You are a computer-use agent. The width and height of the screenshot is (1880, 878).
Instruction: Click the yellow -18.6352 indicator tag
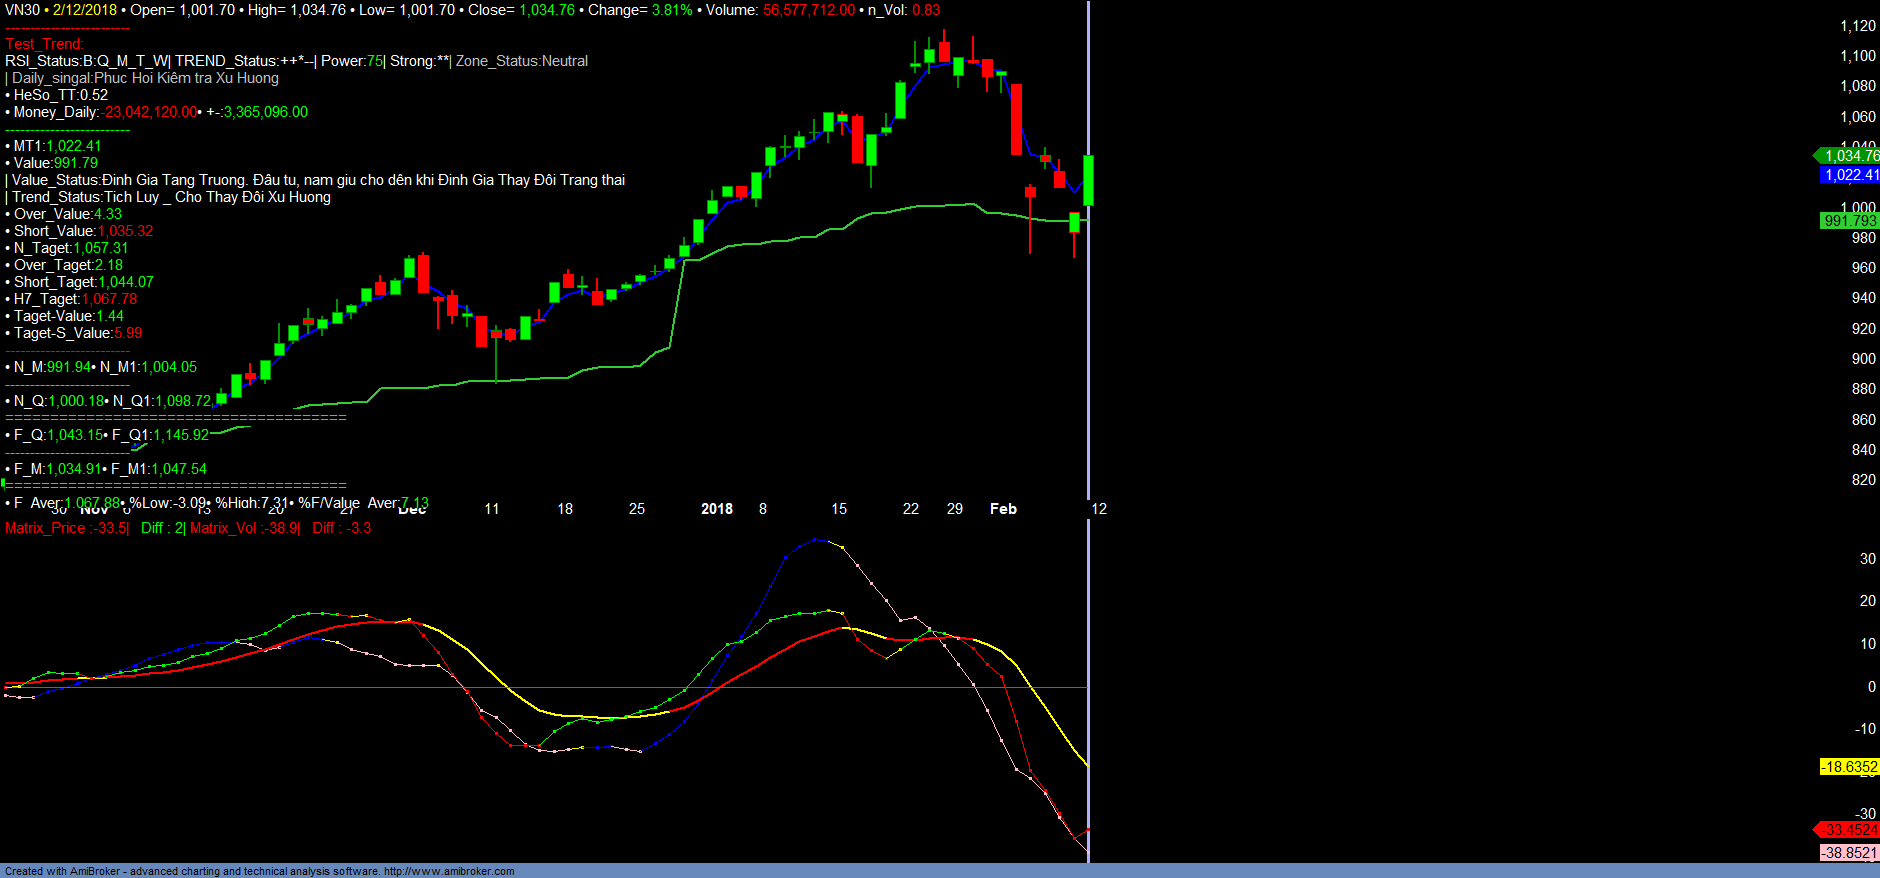coord(1849,767)
